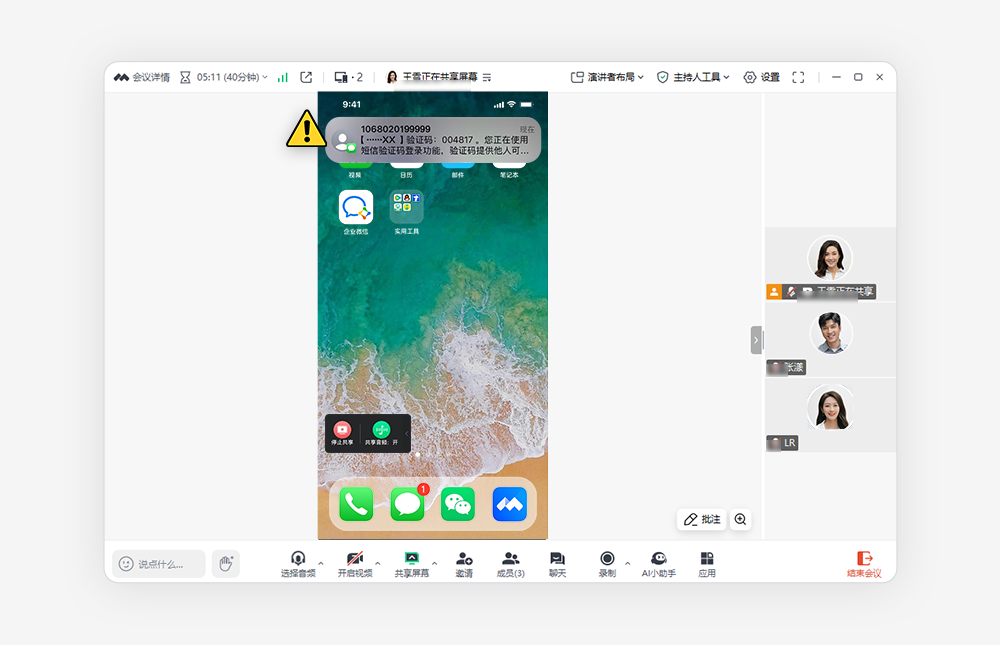The height and width of the screenshot is (645, 1000).
Task: Collapse the participant side panel arrow
Action: (x=756, y=340)
